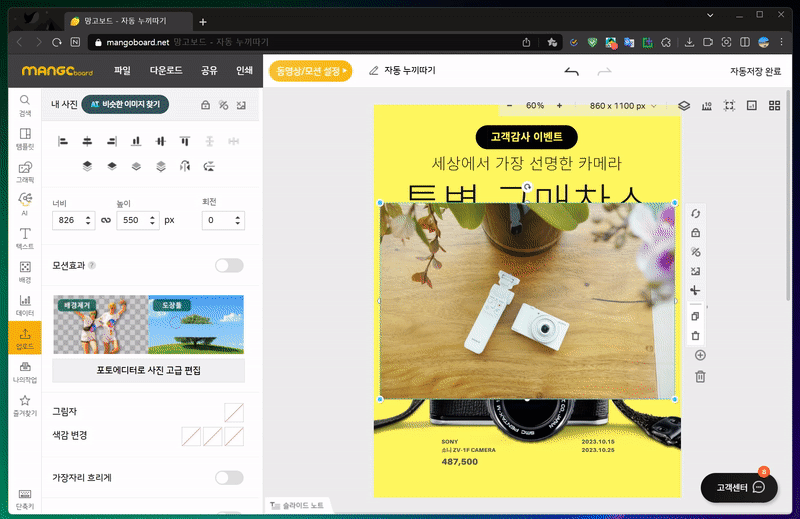Align selected object to the top

click(x=185, y=141)
